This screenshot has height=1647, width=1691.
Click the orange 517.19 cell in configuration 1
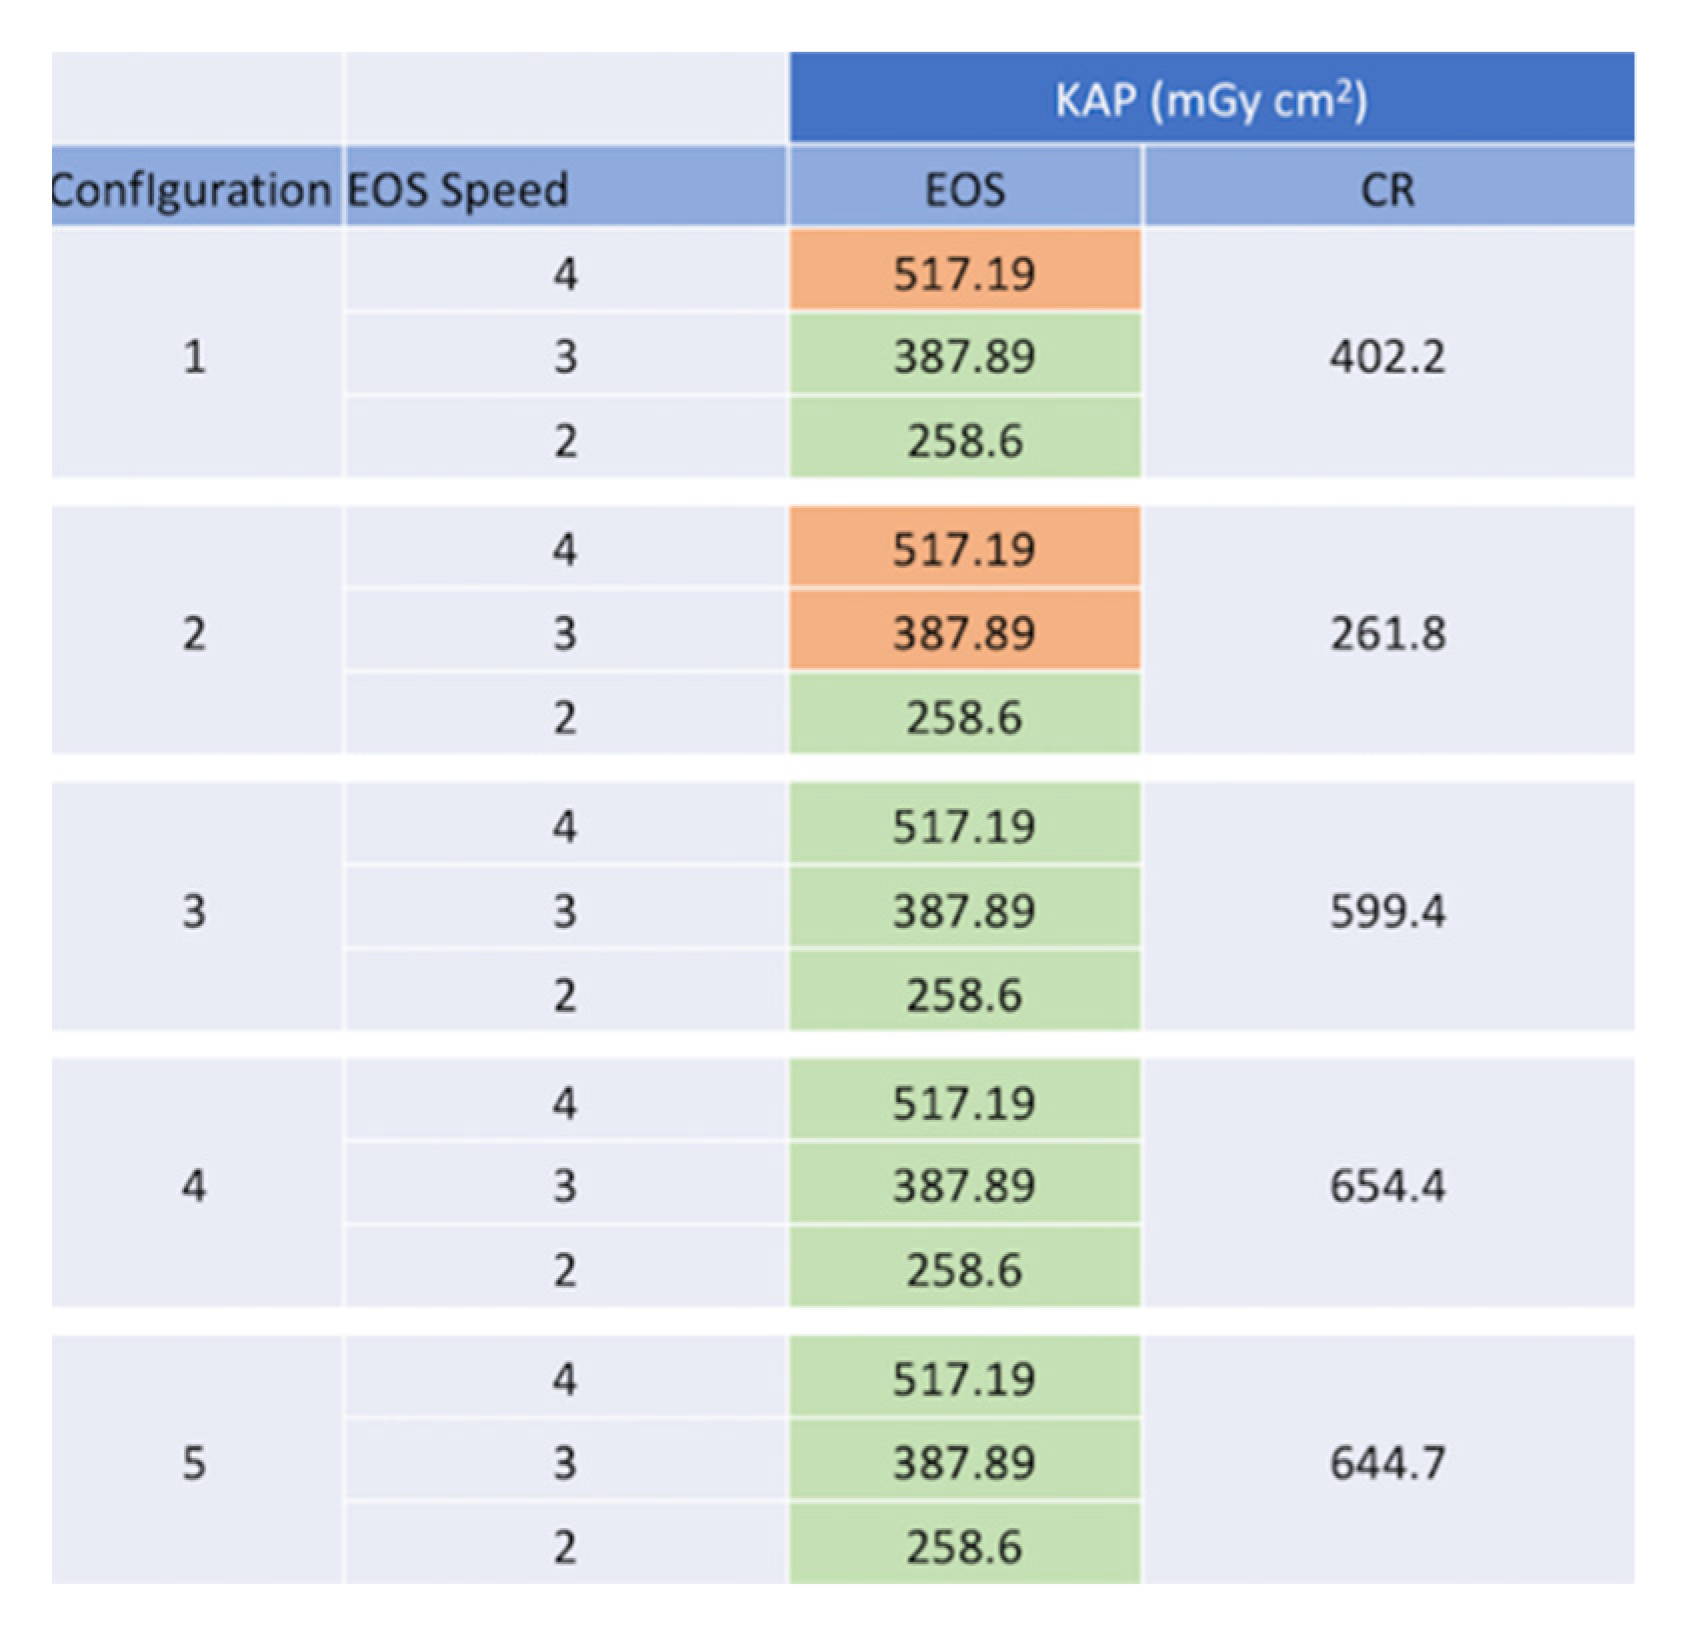coord(964,272)
